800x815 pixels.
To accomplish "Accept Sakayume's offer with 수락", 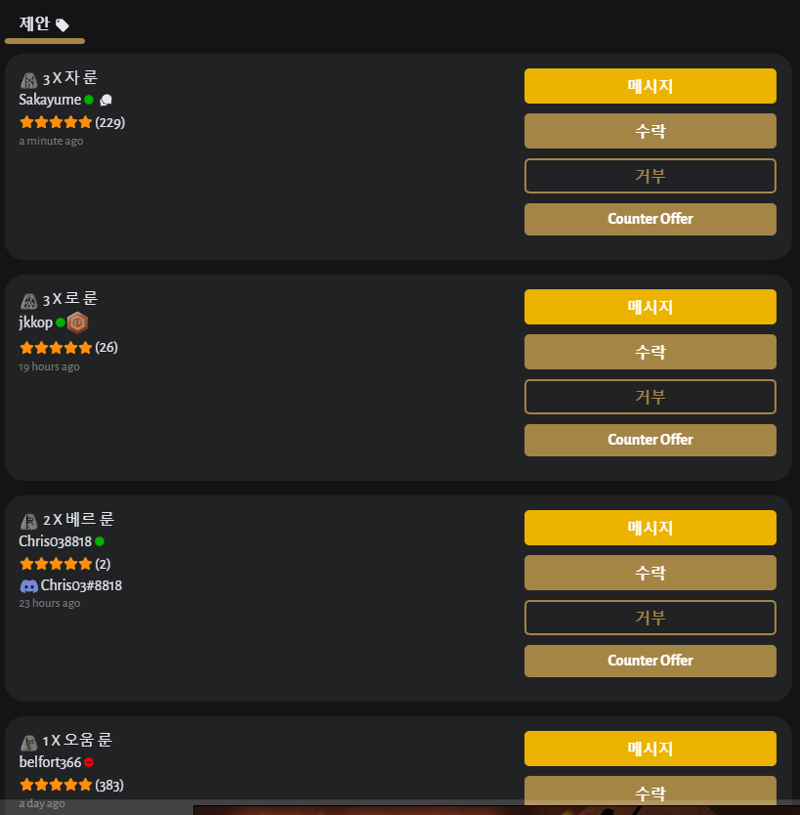I will pos(650,131).
